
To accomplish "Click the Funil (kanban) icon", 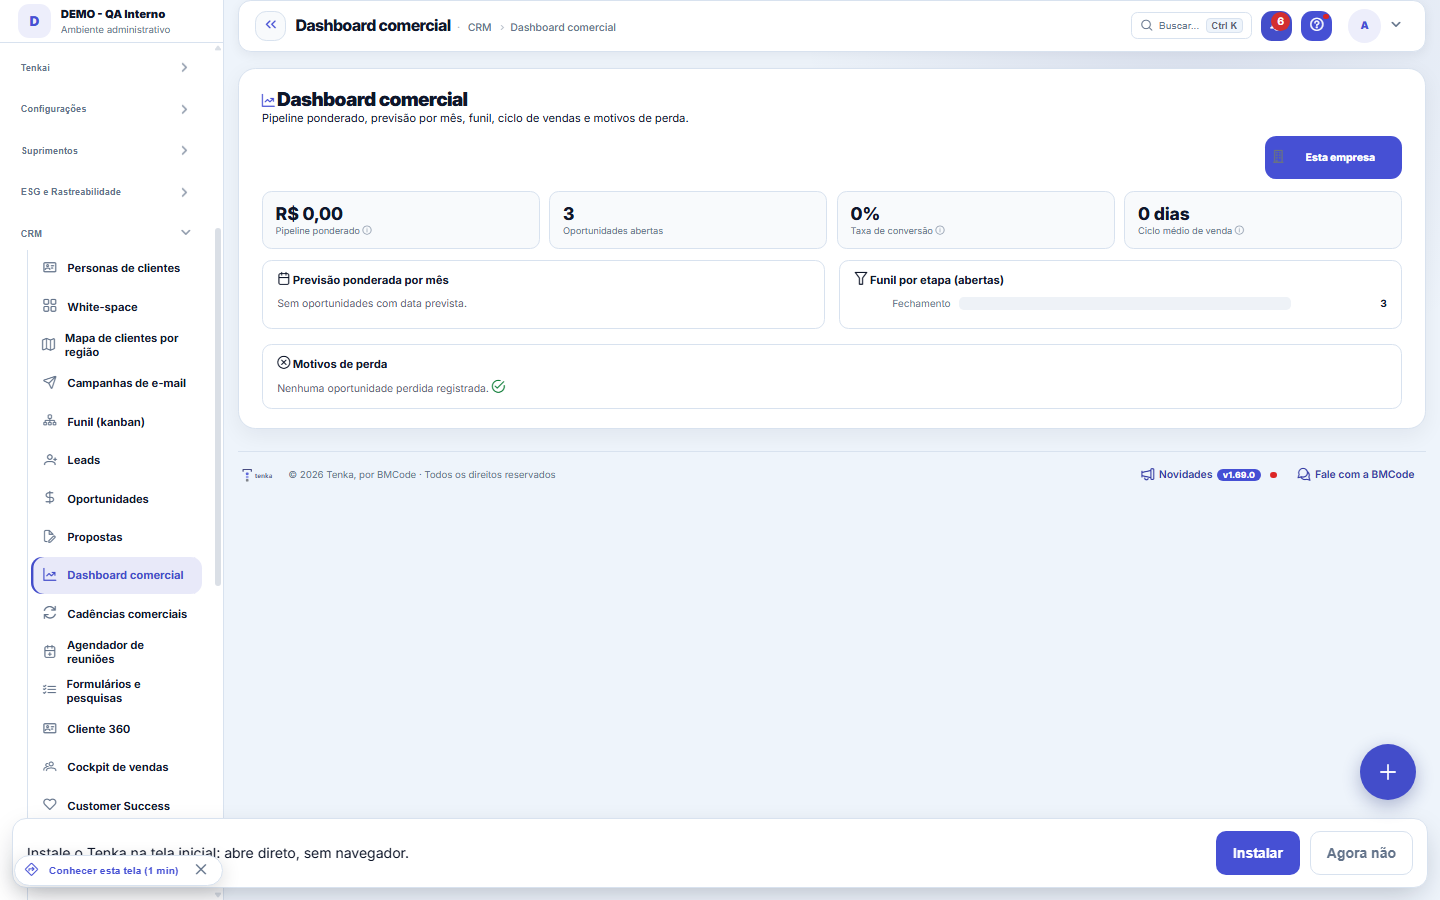I will pyautogui.click(x=50, y=421).
